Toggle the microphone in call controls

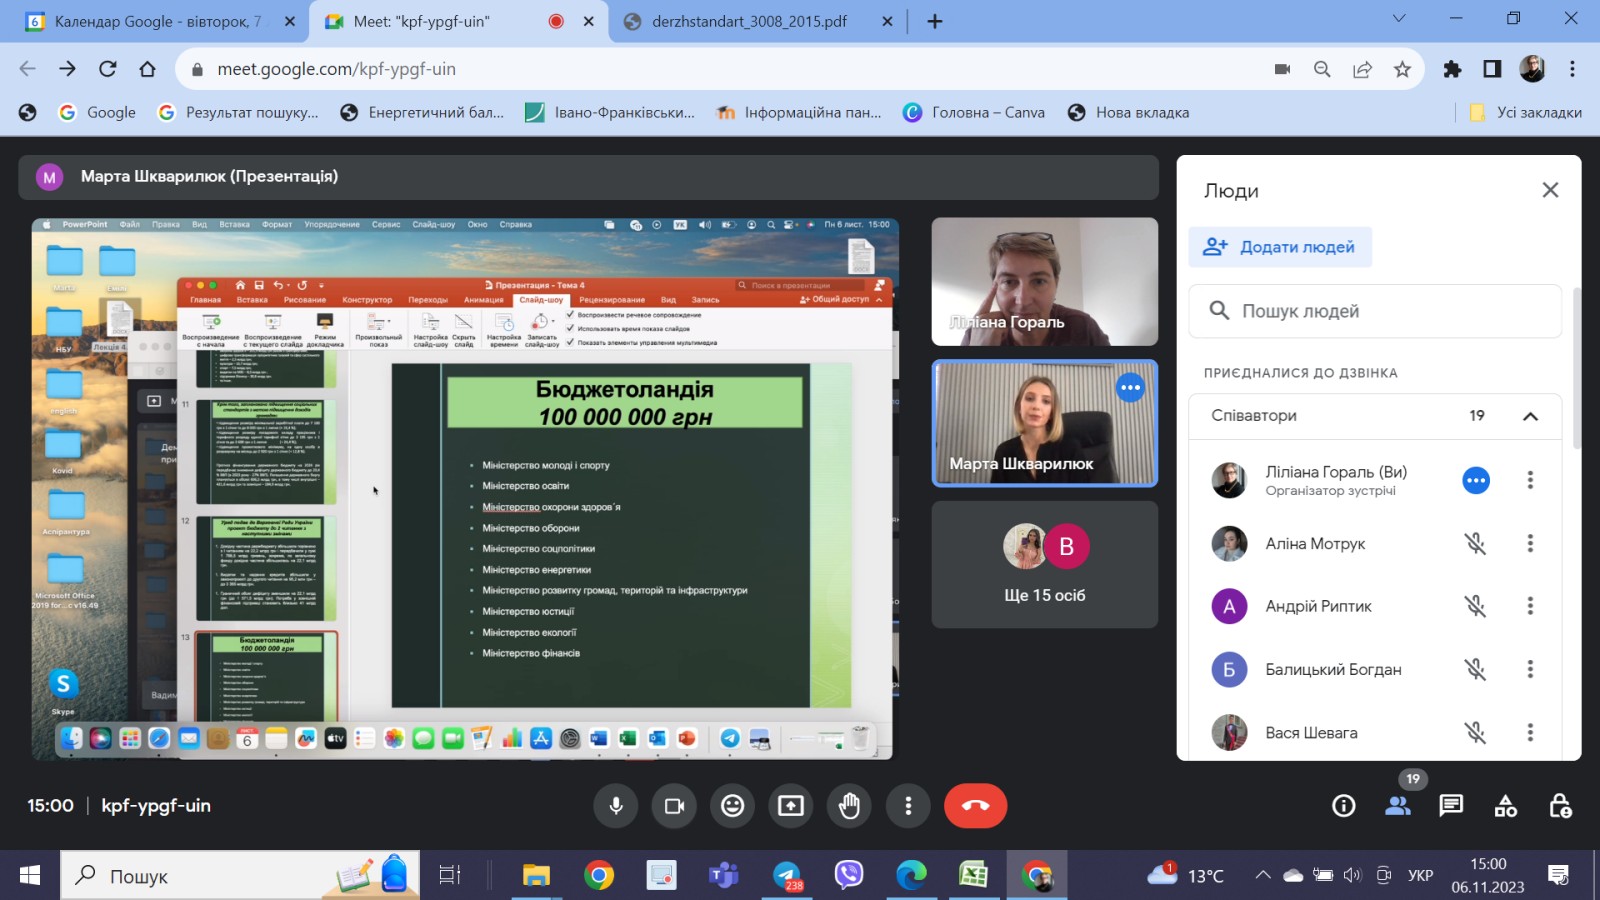click(x=616, y=806)
